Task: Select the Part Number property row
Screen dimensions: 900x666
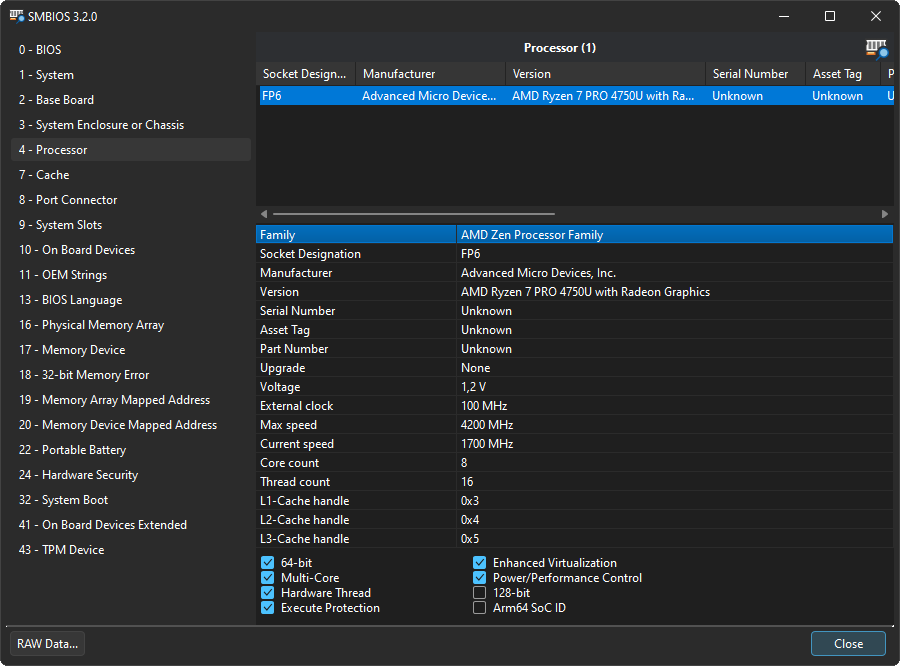Action: (x=575, y=349)
